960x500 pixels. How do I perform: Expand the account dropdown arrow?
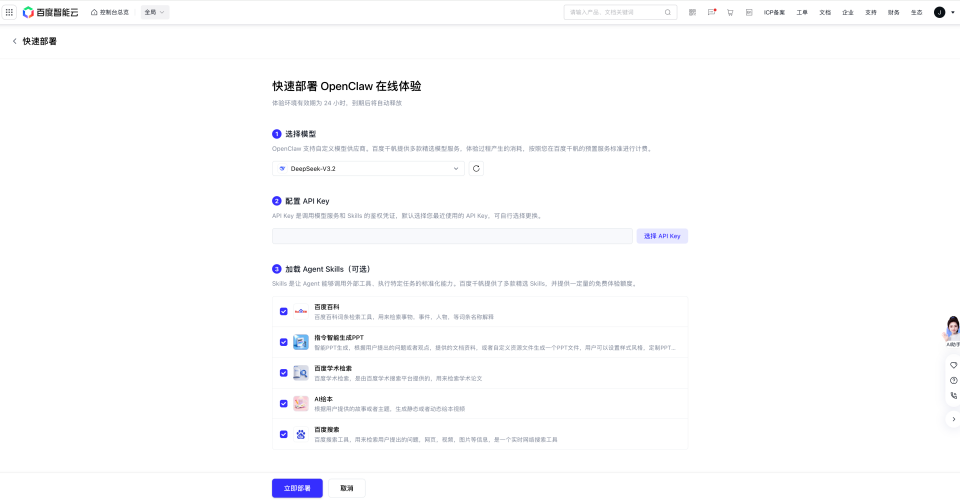(x=953, y=12)
